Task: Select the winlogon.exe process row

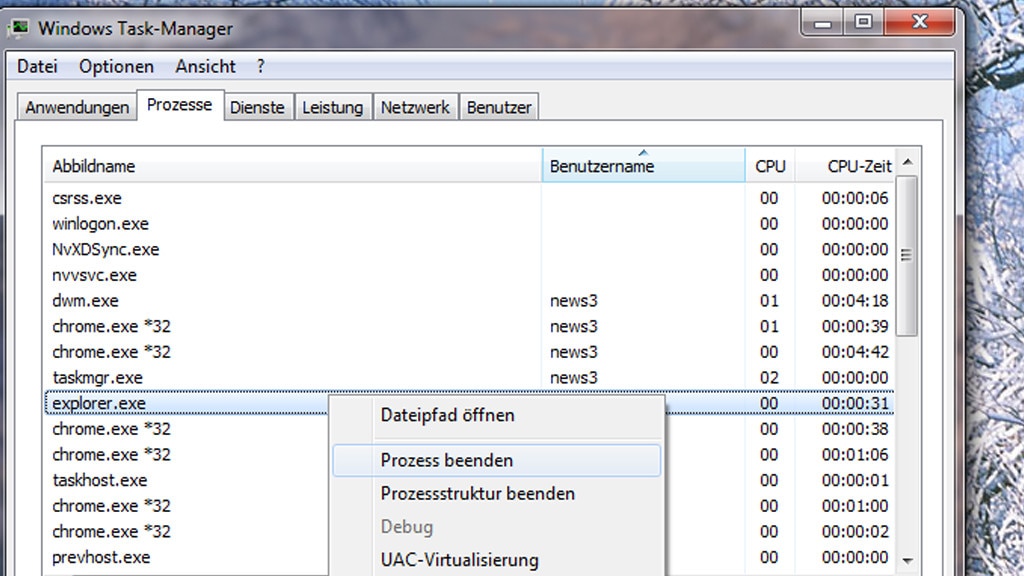Action: [x=469, y=224]
